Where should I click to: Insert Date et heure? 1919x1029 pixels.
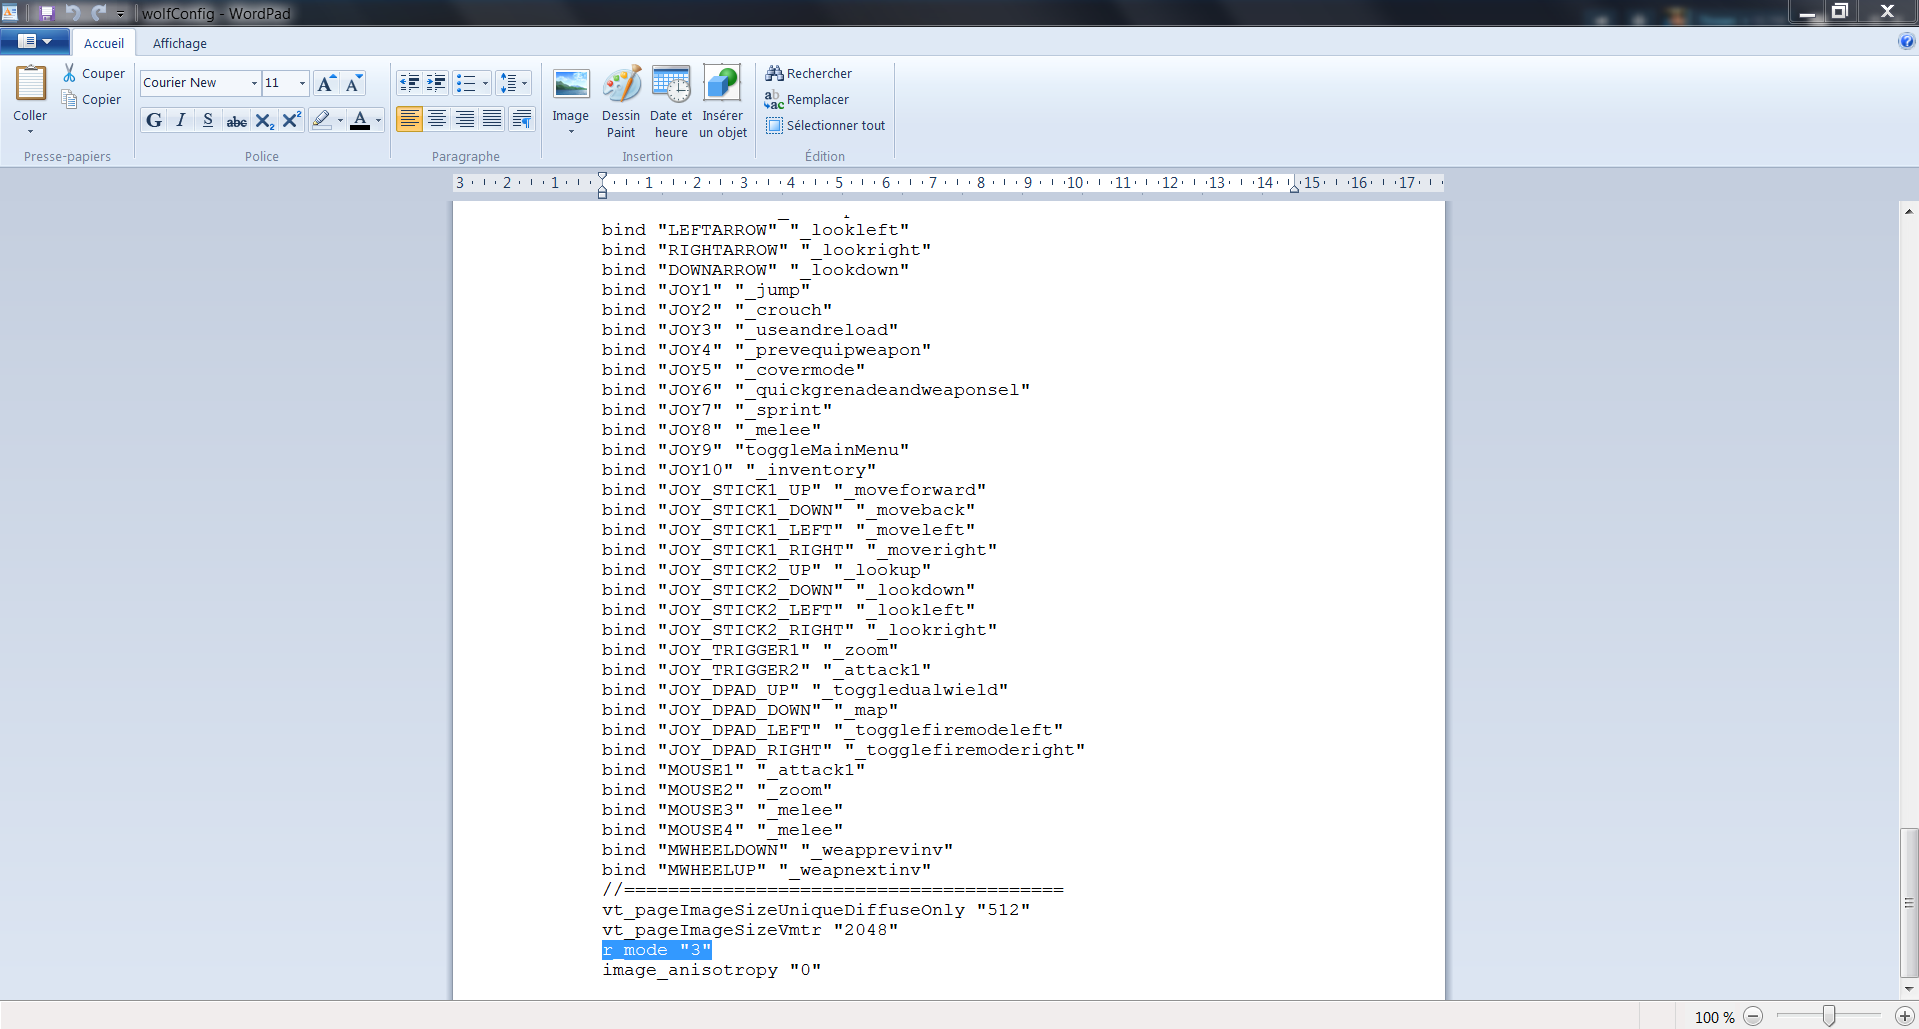pos(671,102)
